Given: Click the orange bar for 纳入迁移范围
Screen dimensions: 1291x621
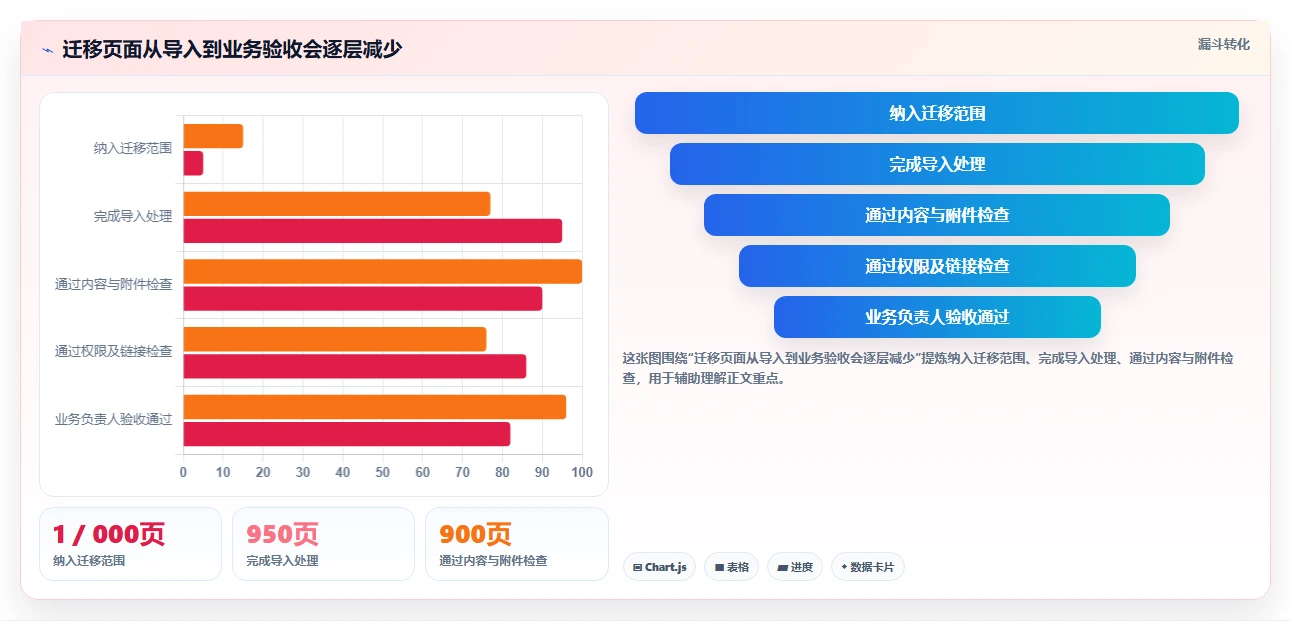Looking at the screenshot, I should point(213,136).
